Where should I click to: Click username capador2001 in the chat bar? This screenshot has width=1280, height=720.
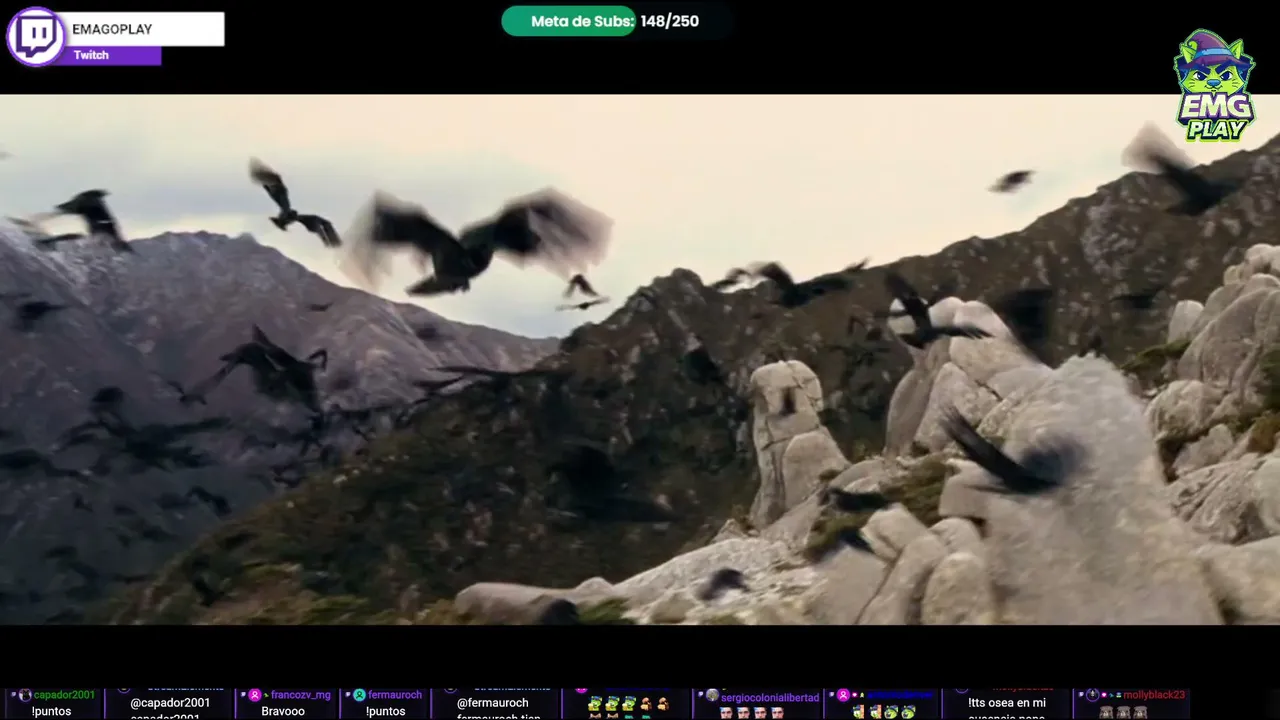click(x=64, y=695)
